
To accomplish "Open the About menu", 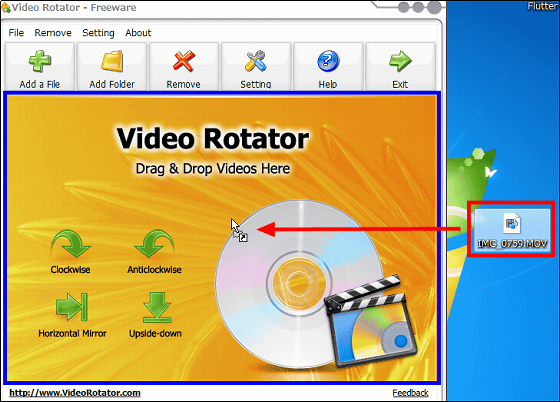I will pyautogui.click(x=138, y=33).
